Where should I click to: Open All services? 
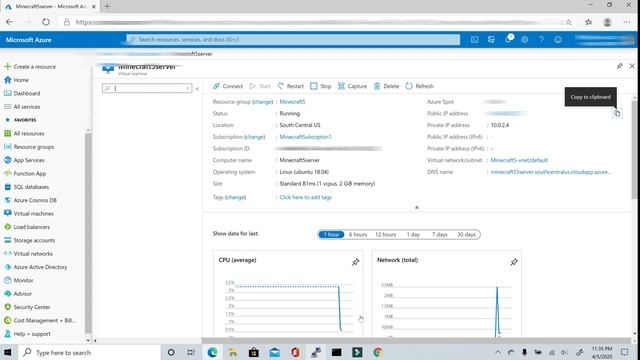(x=22, y=107)
